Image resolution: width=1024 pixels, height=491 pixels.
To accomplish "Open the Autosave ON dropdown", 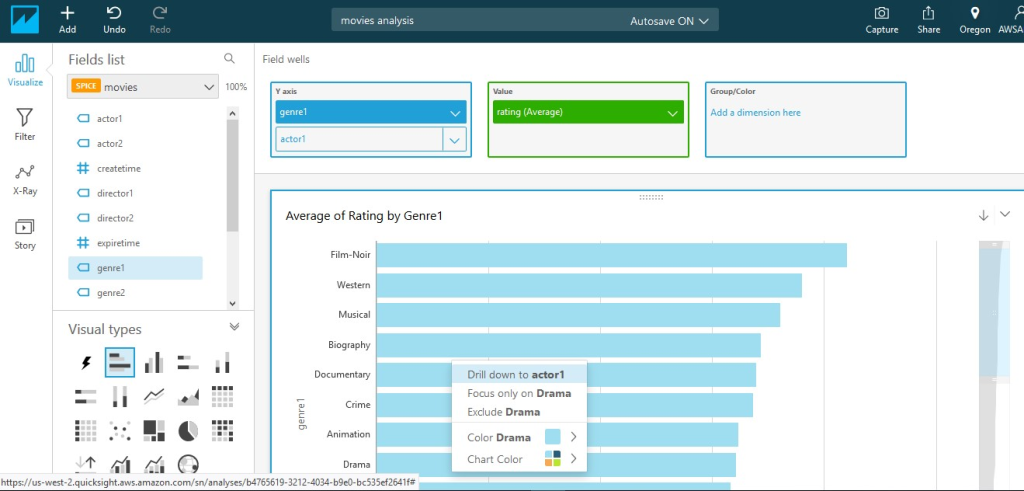I will [669, 21].
